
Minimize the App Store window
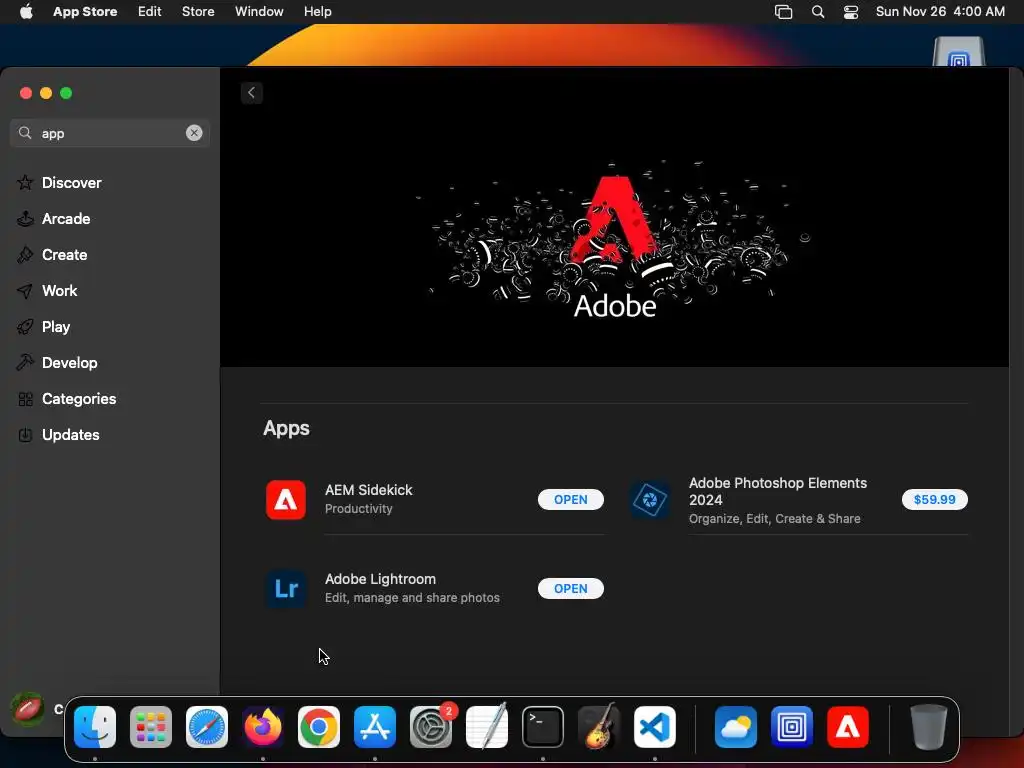(x=46, y=93)
